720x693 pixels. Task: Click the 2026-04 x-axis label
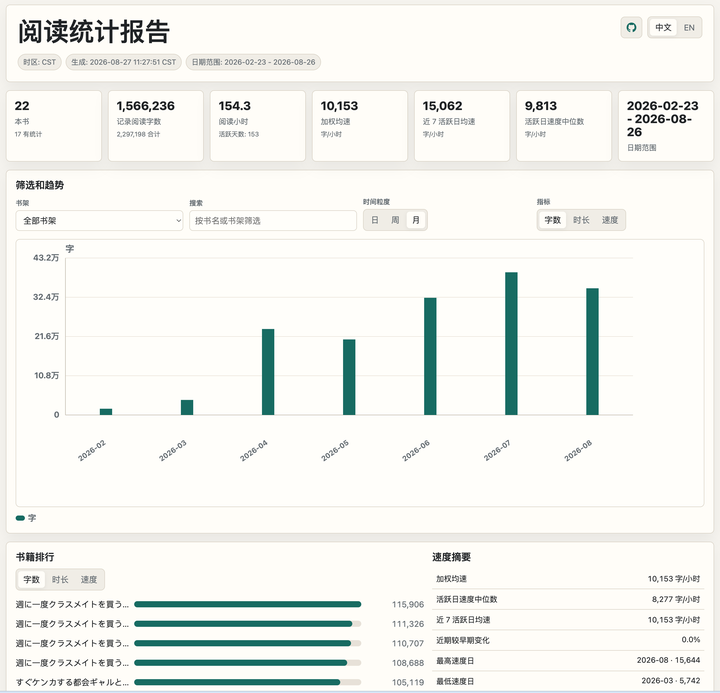253,451
